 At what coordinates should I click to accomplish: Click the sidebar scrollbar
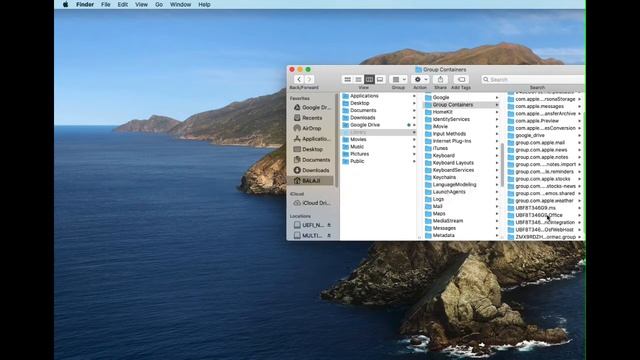[x=337, y=140]
